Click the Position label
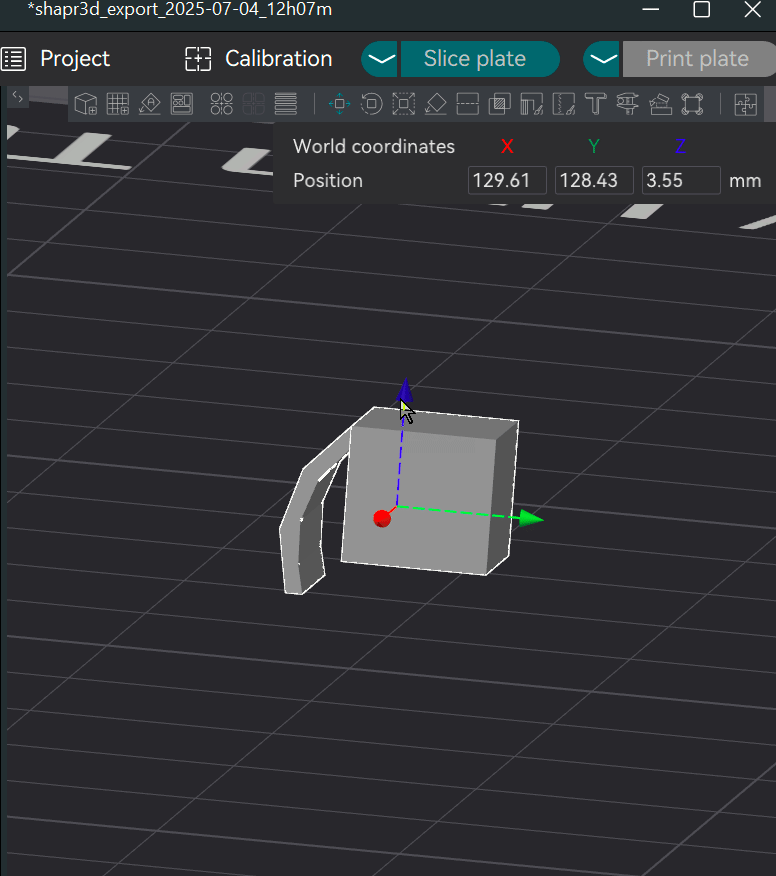 pyautogui.click(x=328, y=180)
